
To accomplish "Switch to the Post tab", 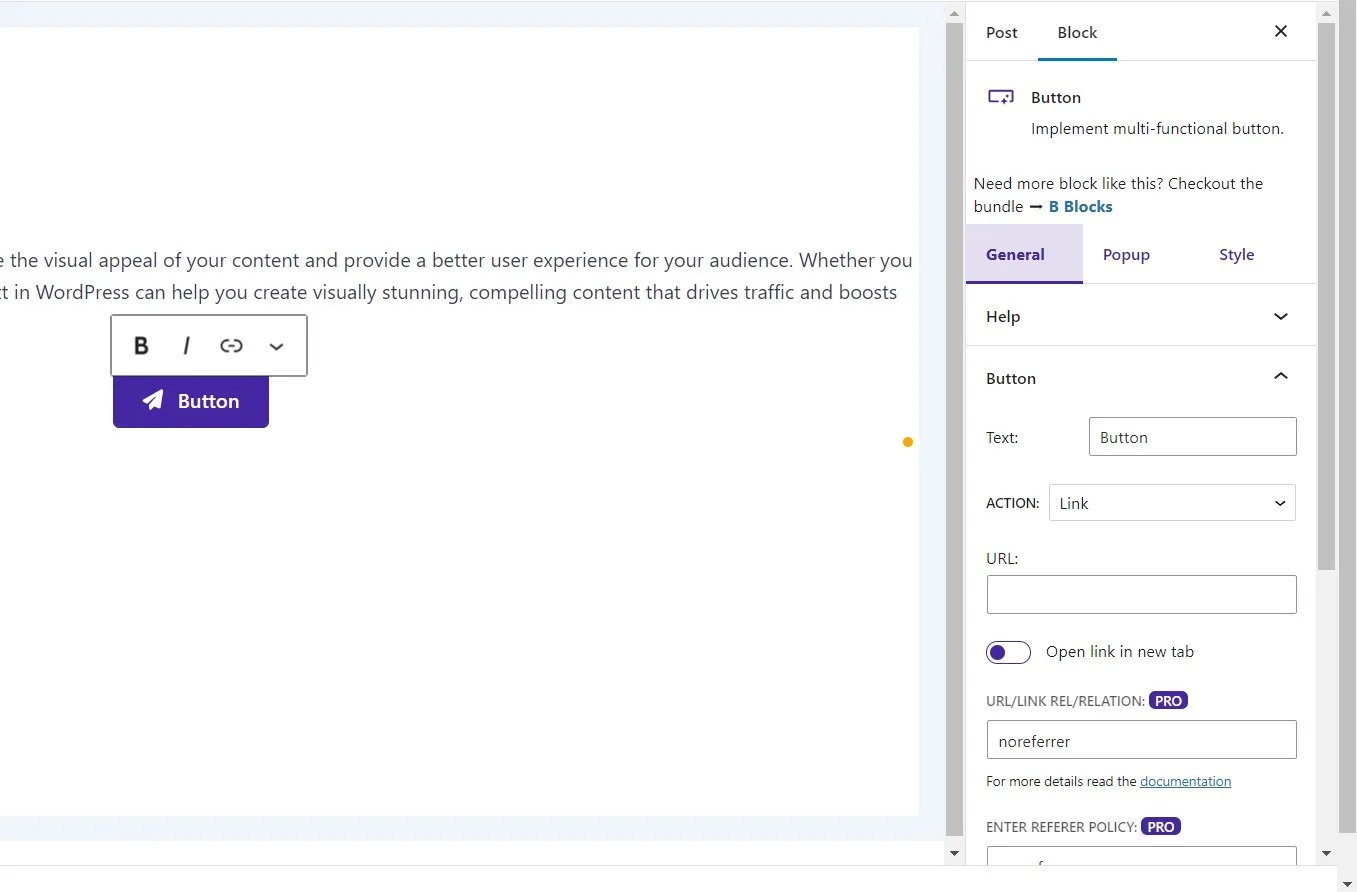I will [1001, 32].
